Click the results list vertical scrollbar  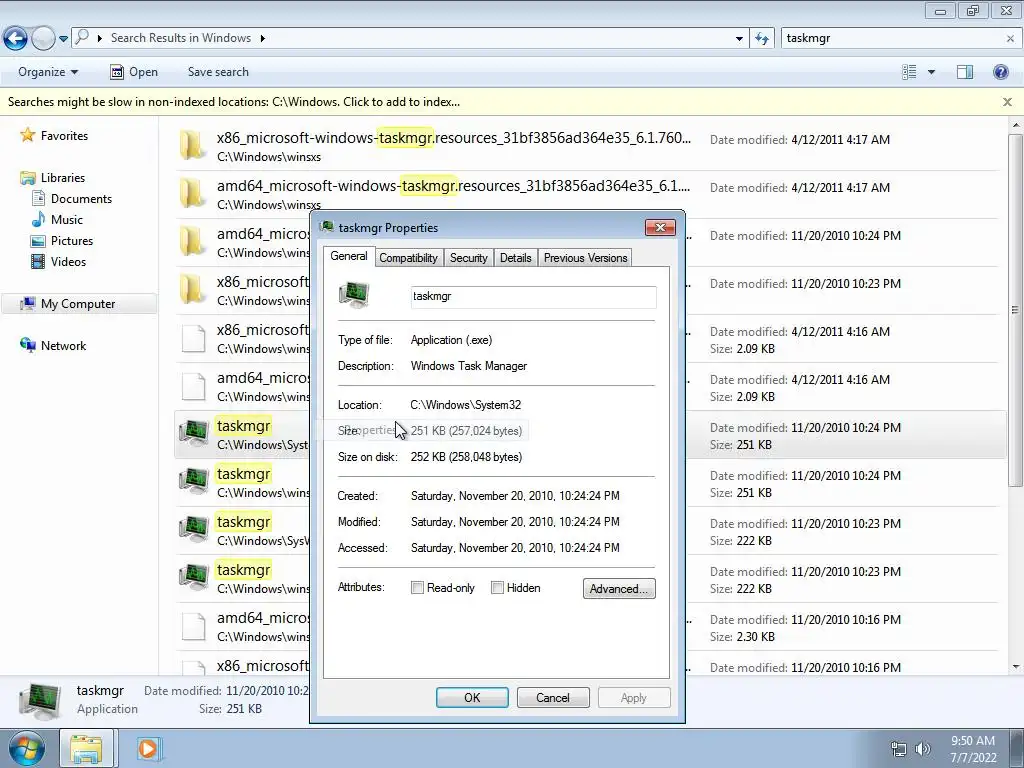click(x=1015, y=310)
